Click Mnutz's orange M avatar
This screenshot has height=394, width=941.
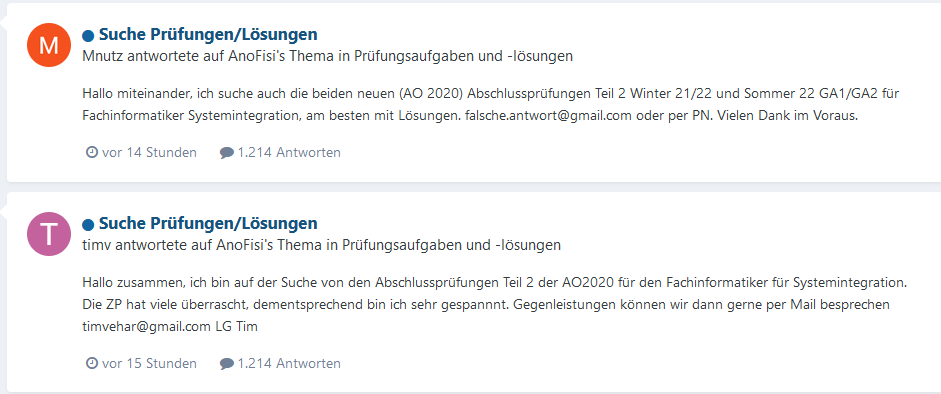point(50,45)
